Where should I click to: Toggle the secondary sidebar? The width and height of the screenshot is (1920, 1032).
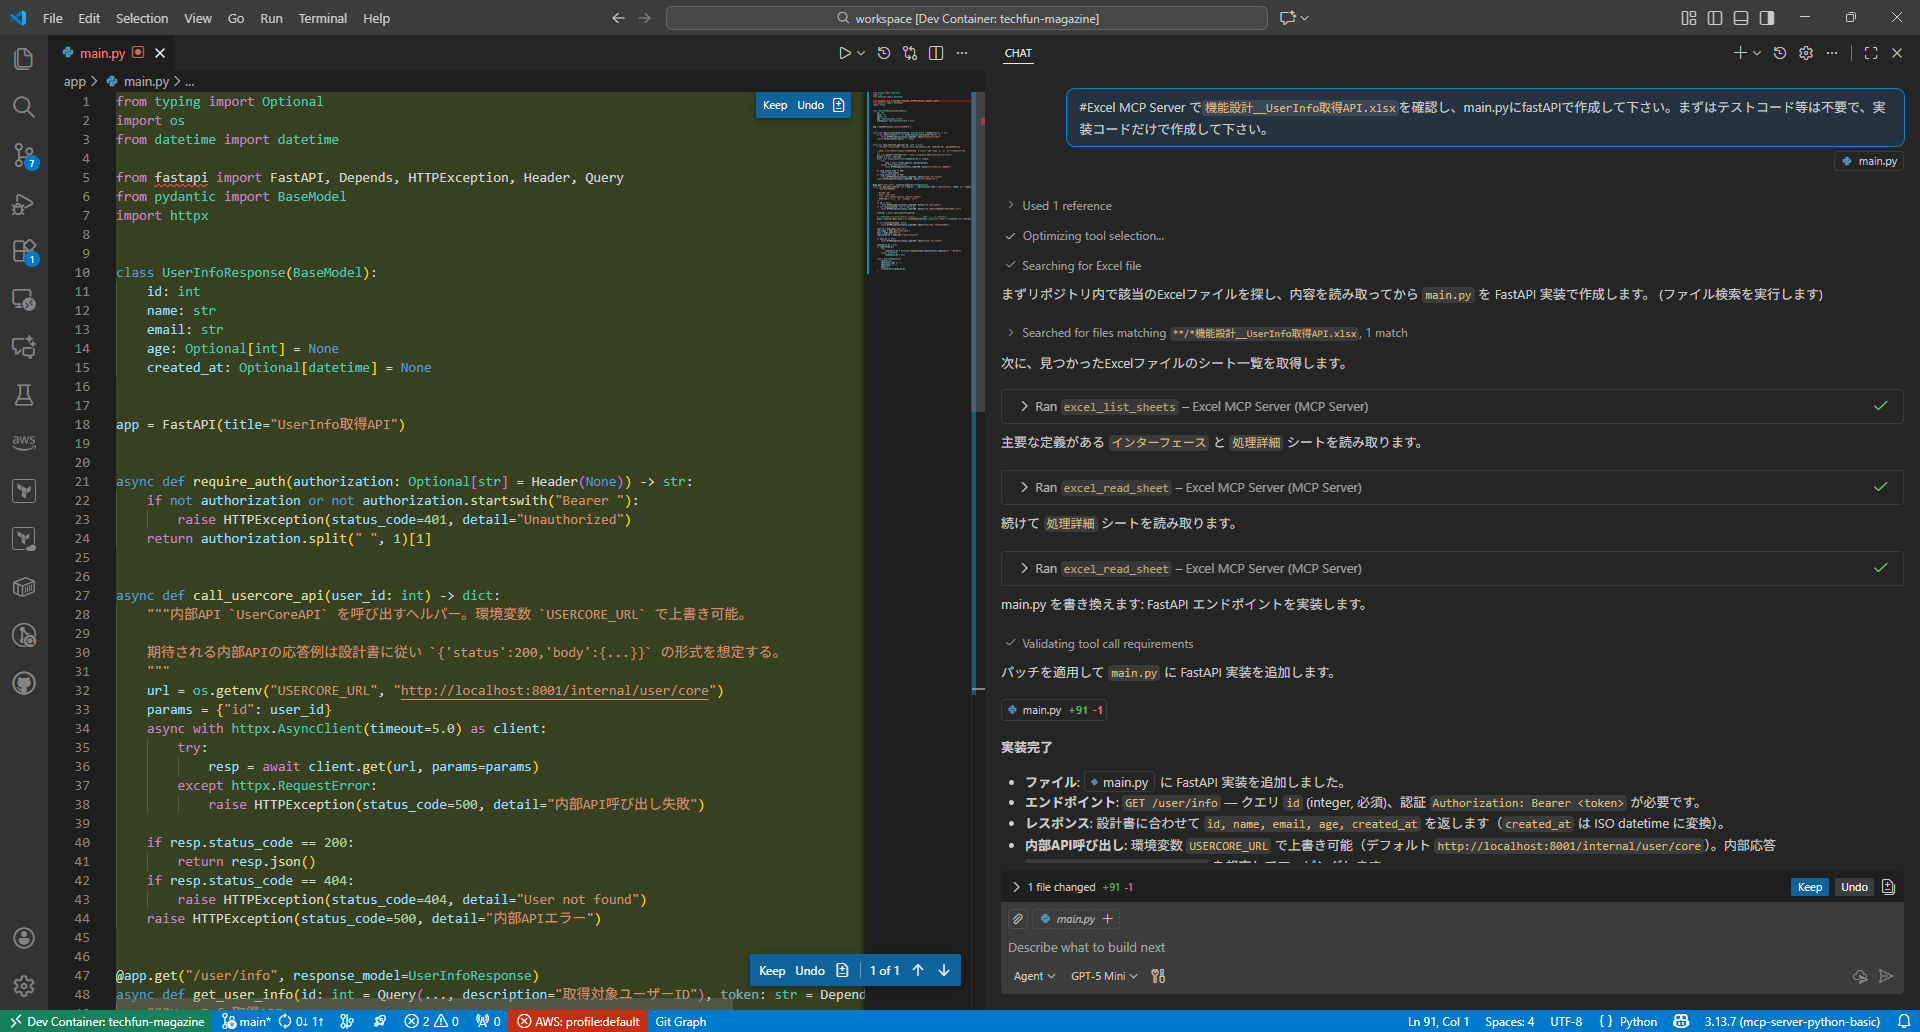(x=1767, y=17)
